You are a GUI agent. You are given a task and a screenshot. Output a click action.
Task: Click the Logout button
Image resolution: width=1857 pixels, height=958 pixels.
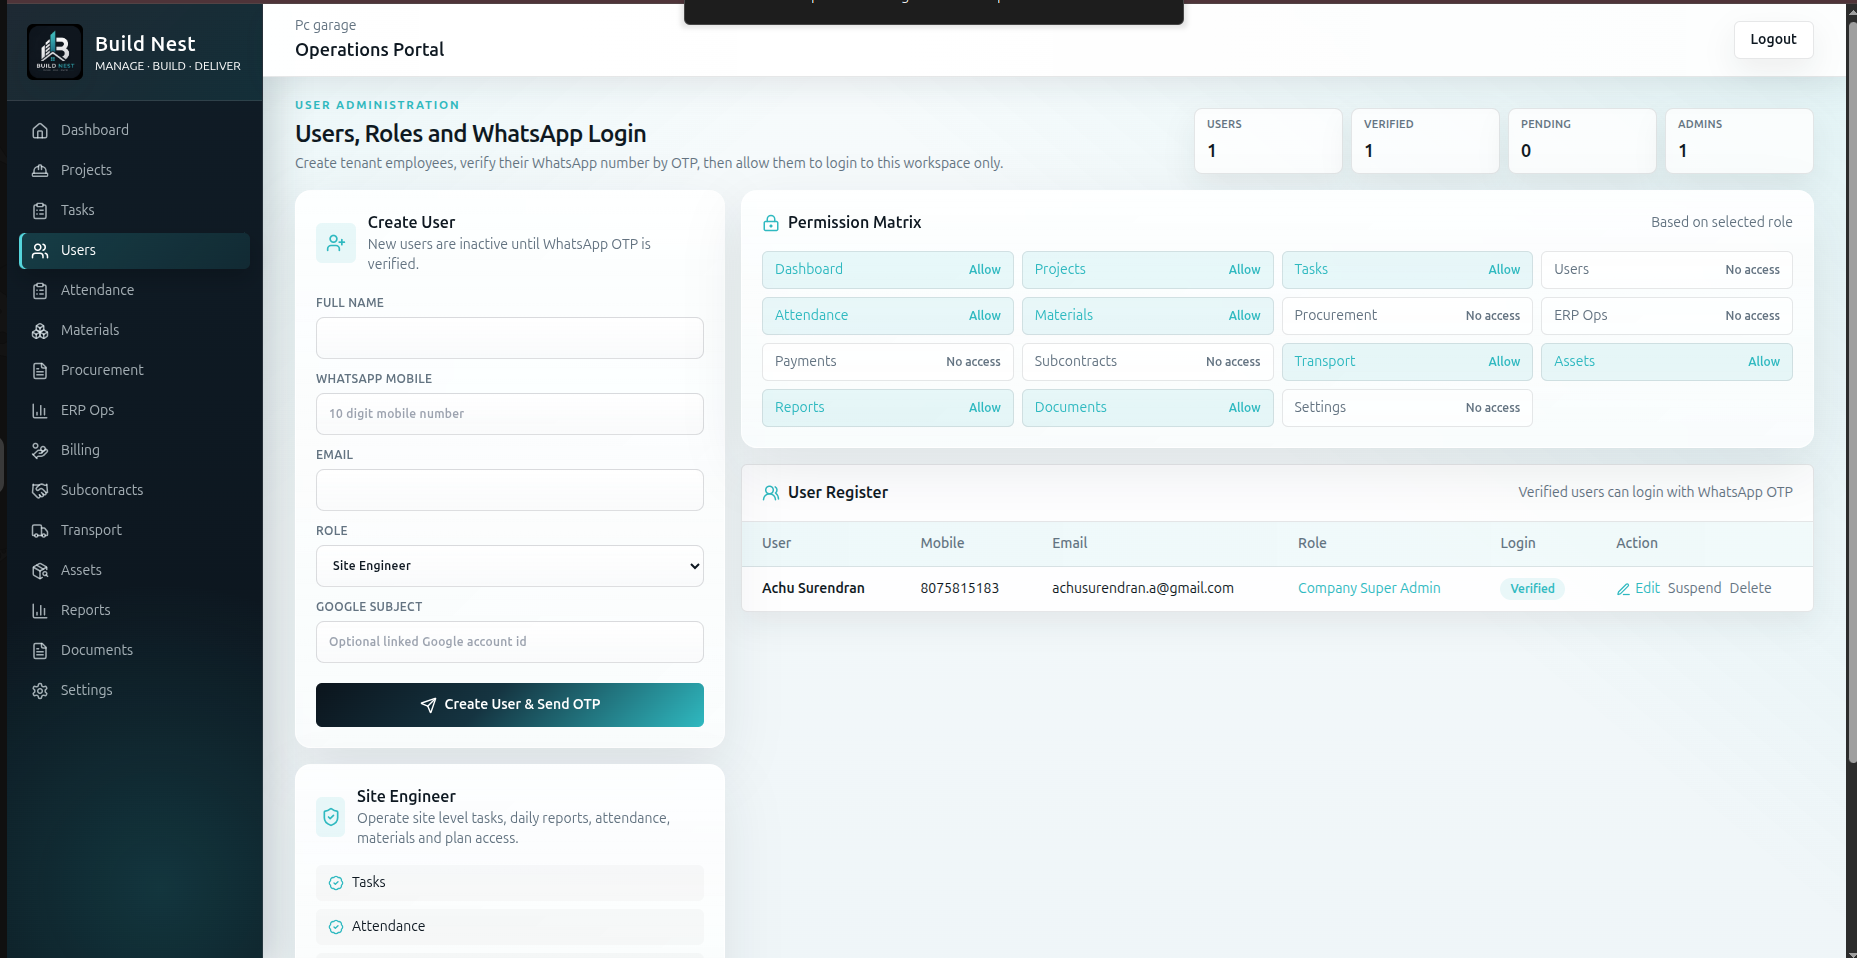click(x=1773, y=40)
